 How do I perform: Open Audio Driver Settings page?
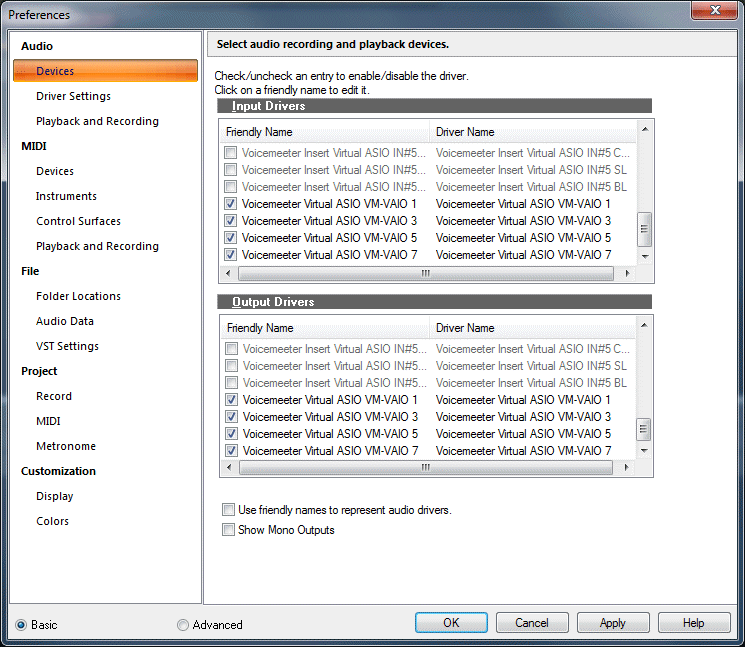[73, 96]
